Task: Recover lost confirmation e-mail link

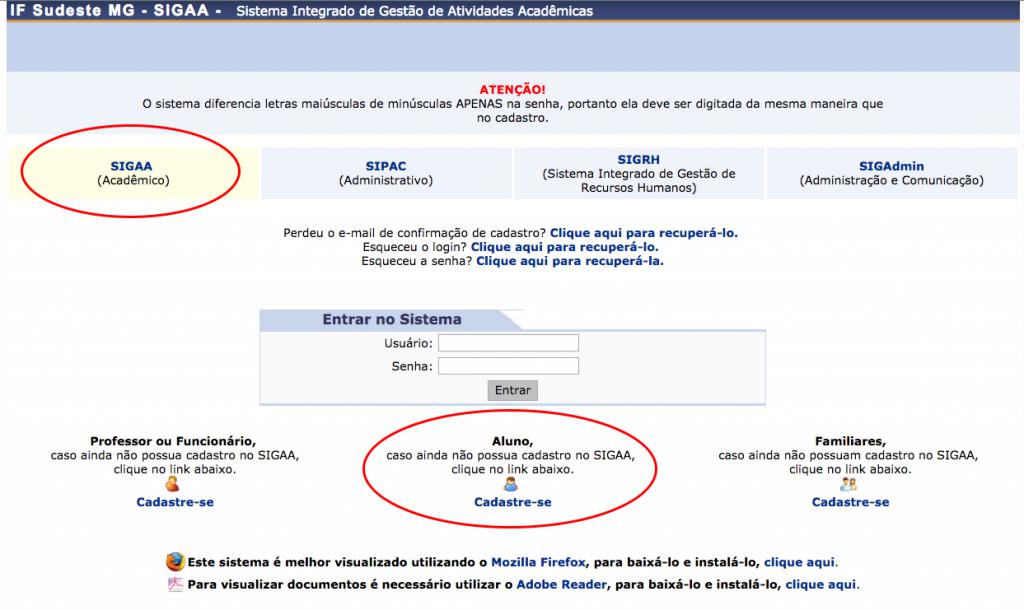Action: tap(643, 233)
